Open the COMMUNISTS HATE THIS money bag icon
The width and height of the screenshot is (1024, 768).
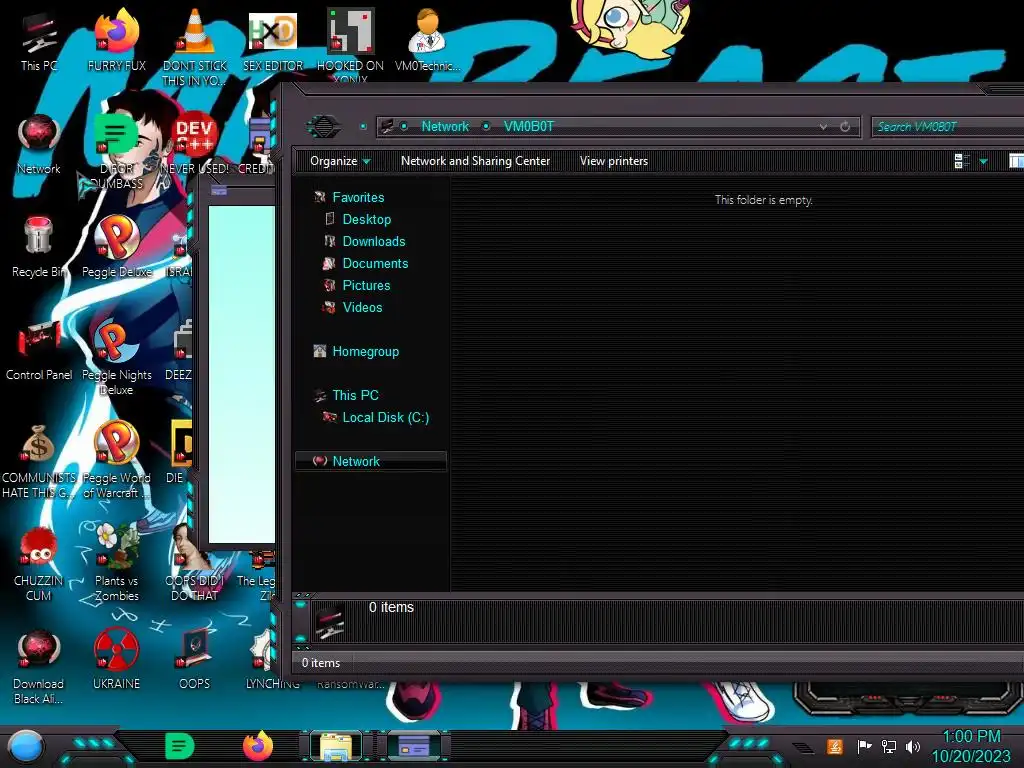point(39,461)
